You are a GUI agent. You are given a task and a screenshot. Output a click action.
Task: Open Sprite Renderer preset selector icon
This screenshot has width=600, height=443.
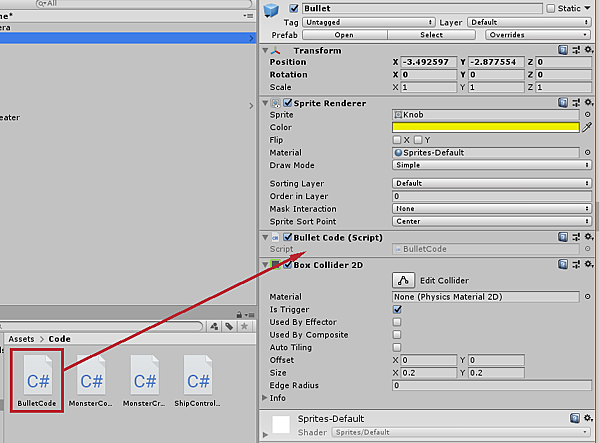576,103
